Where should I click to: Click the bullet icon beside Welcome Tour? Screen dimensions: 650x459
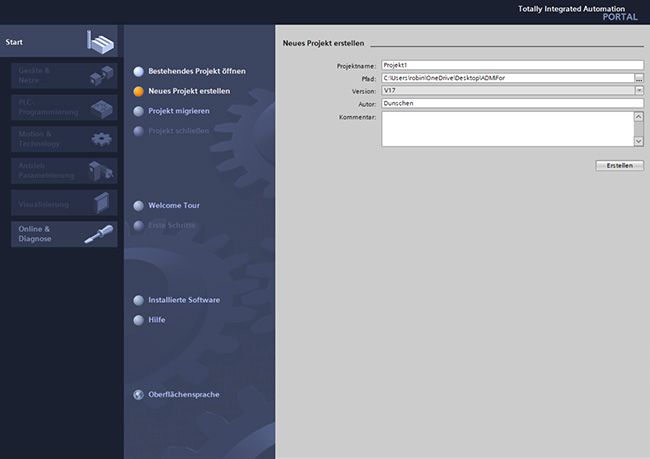click(x=139, y=206)
